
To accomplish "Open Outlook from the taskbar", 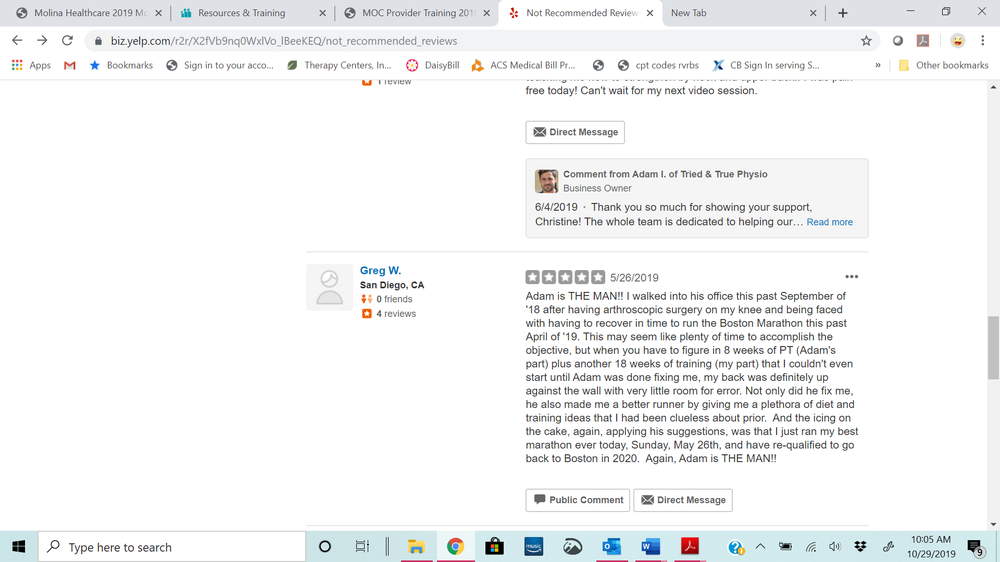I will [611, 547].
